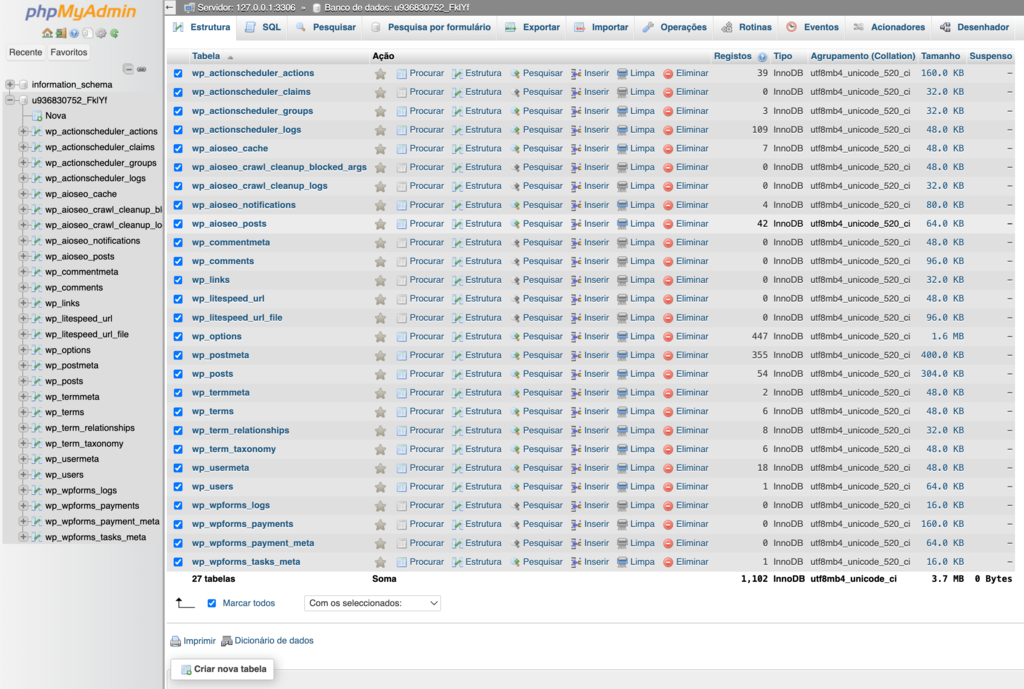
Task: Expand wp_users node in sidebar tree
Action: click(24, 475)
